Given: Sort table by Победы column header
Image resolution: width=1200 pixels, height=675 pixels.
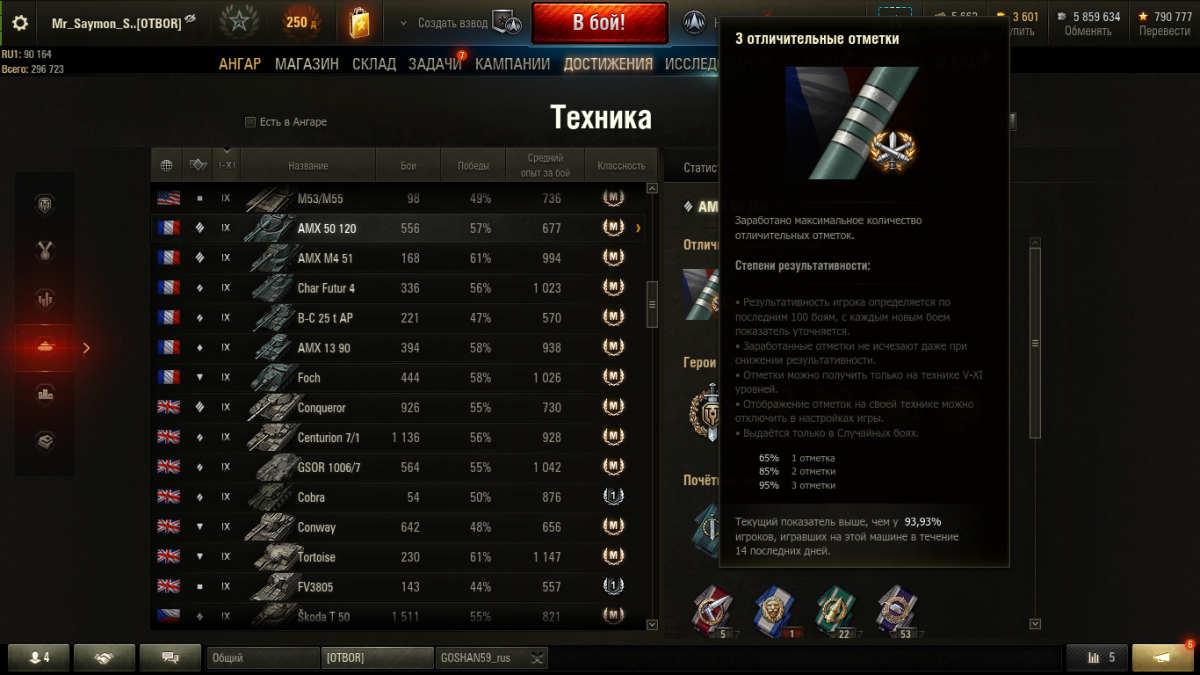Looking at the screenshot, I should (x=473, y=165).
